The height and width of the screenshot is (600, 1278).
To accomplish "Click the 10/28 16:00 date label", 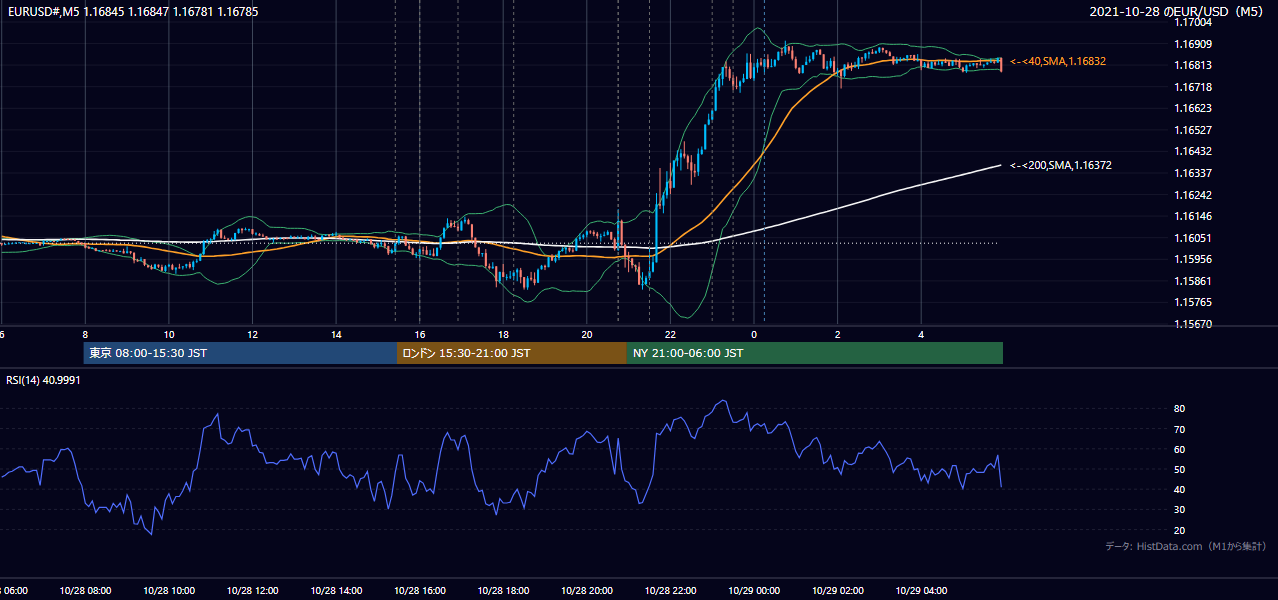I will tap(420, 591).
